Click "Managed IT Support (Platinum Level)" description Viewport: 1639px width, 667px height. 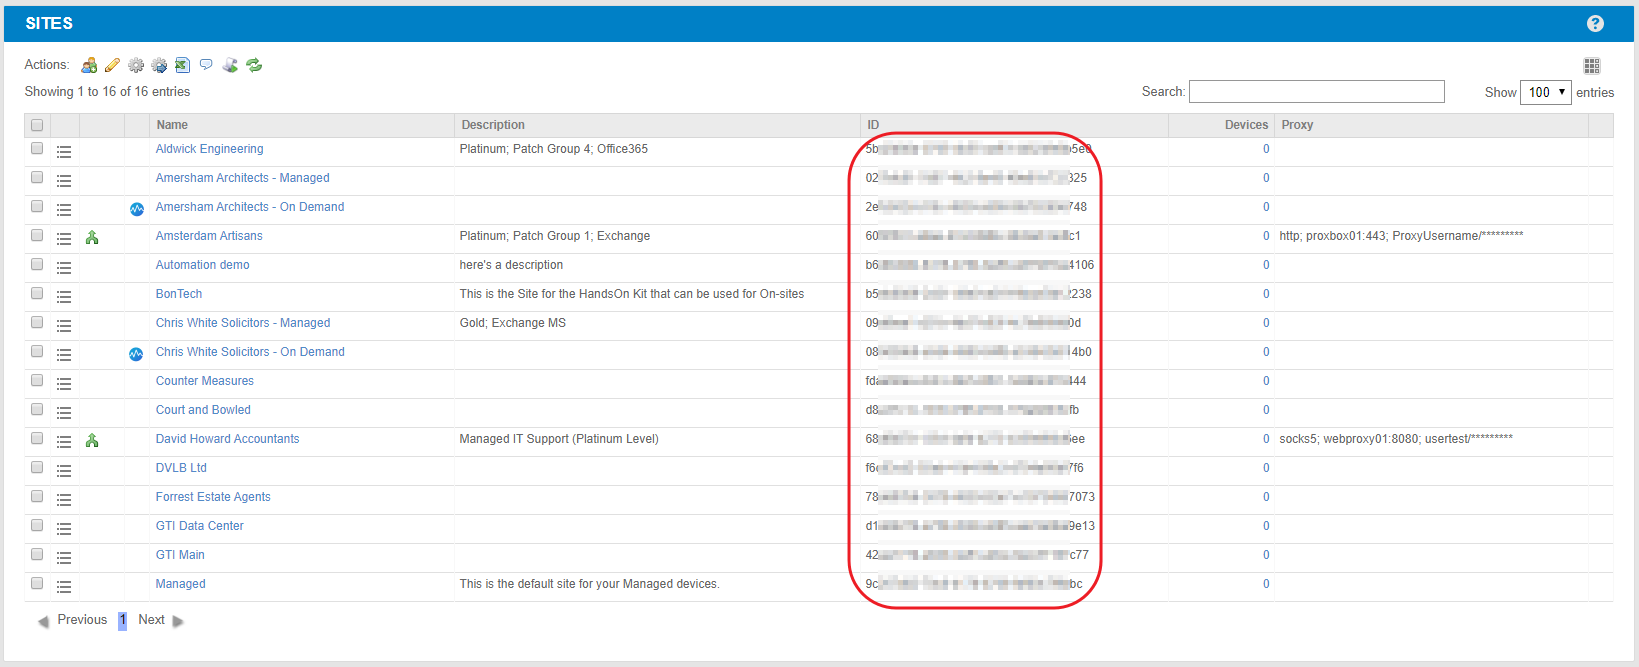(x=559, y=439)
